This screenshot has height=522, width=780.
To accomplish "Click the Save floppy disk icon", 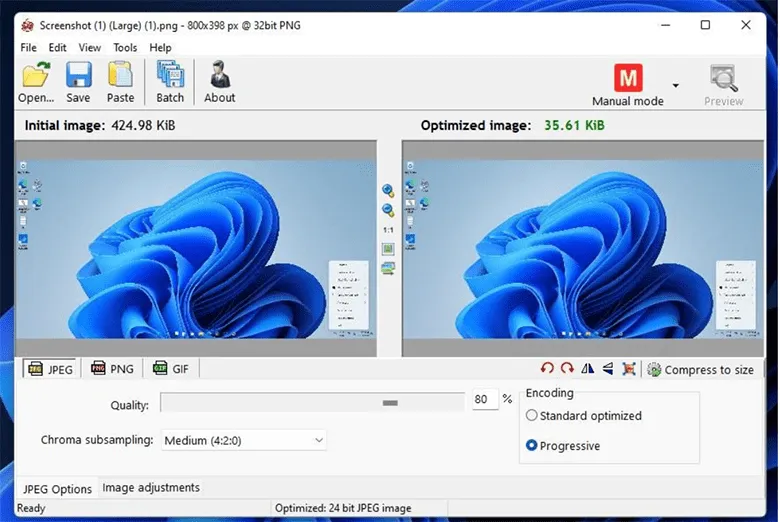I will coord(78,81).
